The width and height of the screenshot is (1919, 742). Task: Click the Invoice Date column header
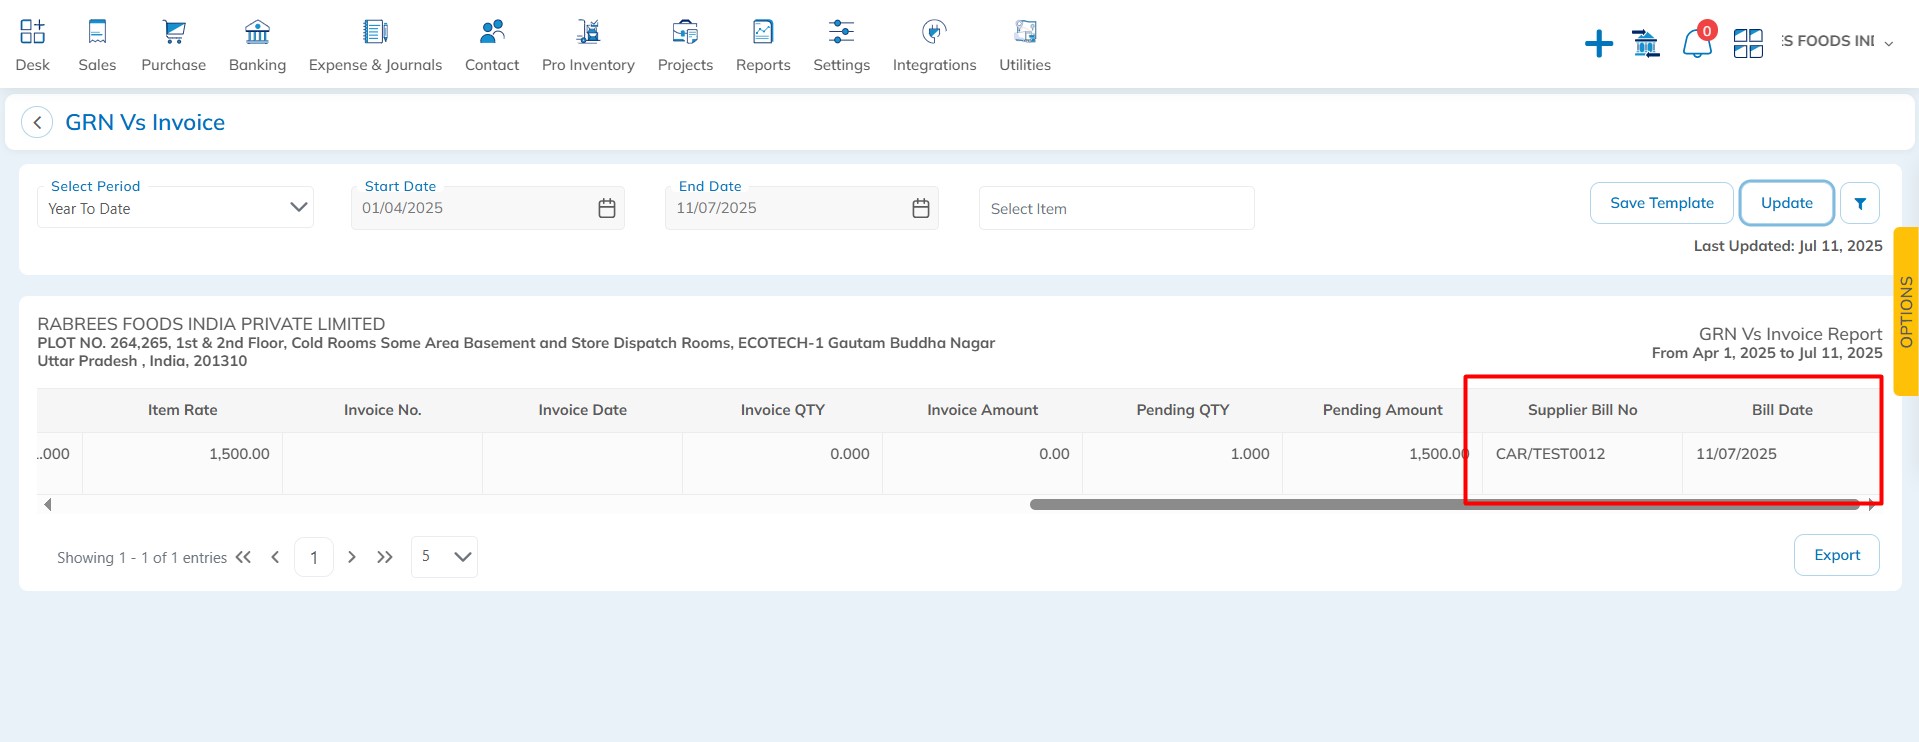[x=583, y=410]
